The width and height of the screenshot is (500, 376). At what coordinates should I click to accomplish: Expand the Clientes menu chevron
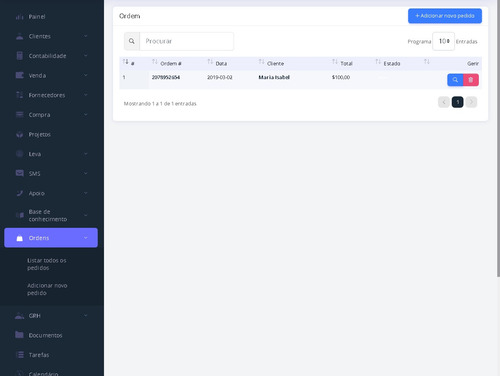coord(86,36)
